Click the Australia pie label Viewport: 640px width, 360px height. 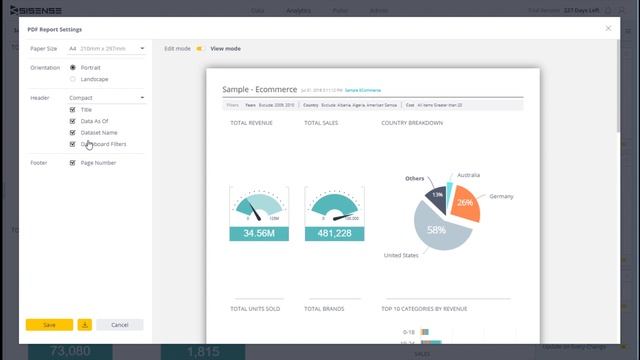click(x=469, y=175)
